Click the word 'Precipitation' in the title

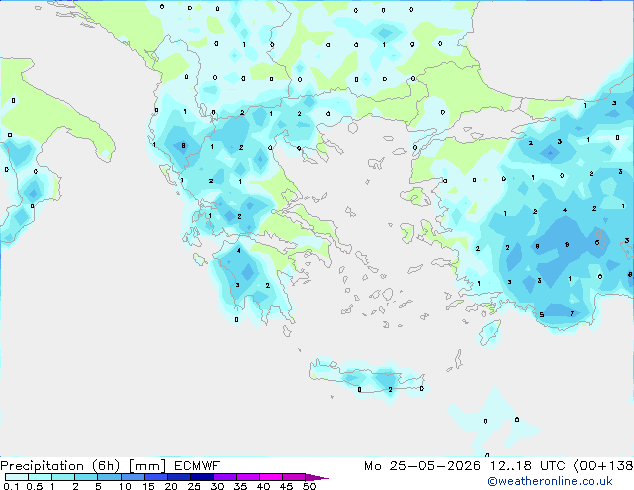point(42,466)
